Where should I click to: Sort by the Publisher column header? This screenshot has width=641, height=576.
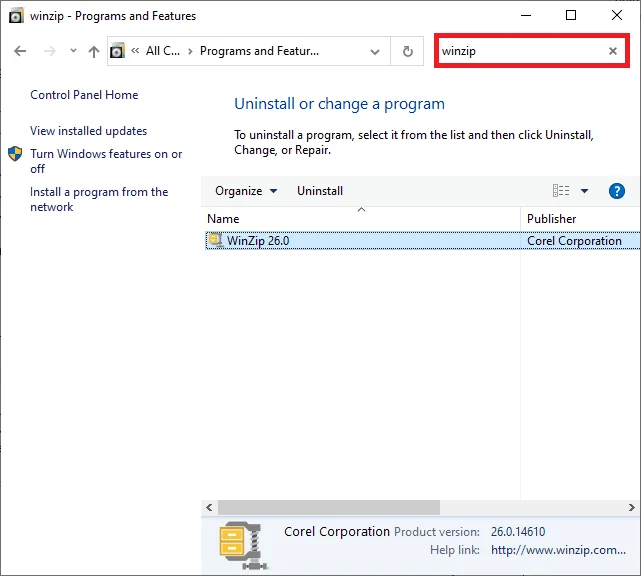(x=580, y=218)
